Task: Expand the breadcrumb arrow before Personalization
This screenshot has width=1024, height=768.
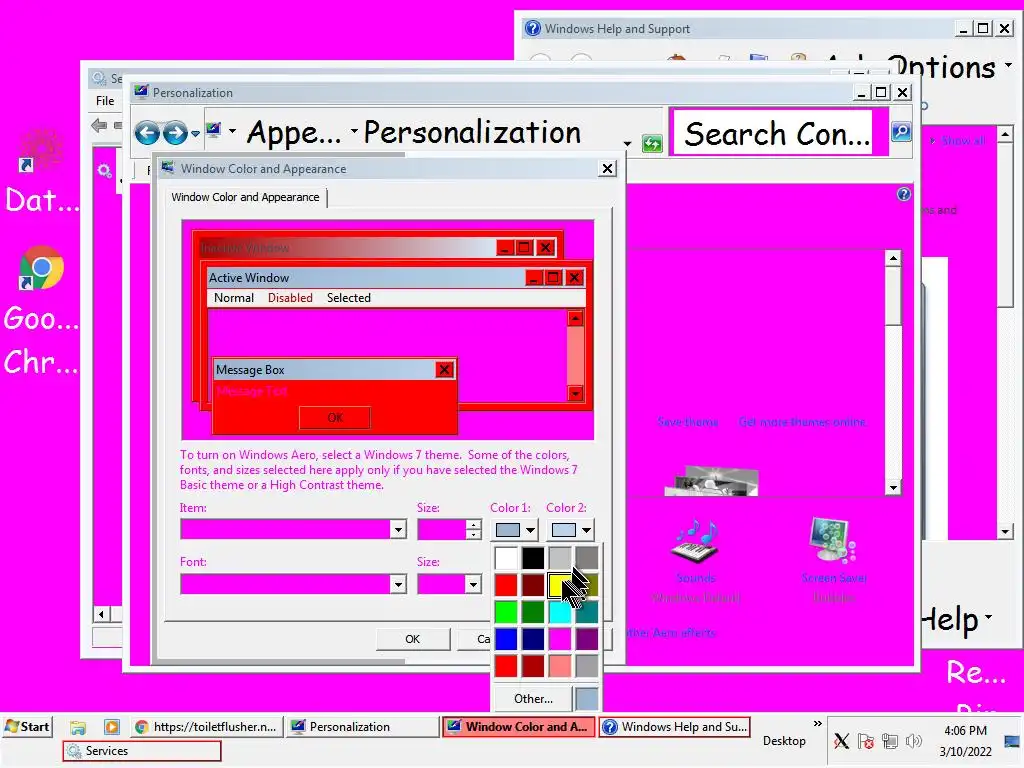Action: coord(355,131)
